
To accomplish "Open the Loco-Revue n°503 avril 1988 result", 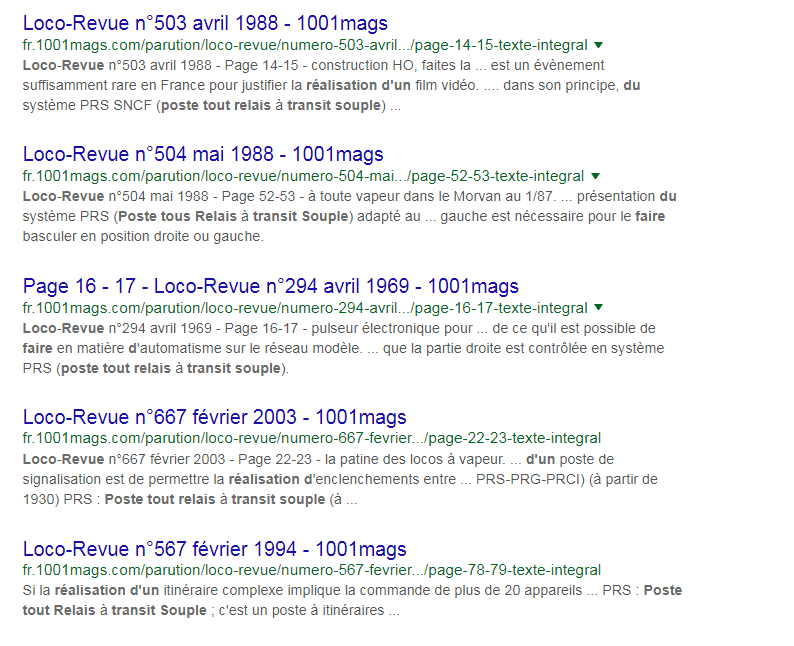I will pyautogui.click(x=205, y=23).
